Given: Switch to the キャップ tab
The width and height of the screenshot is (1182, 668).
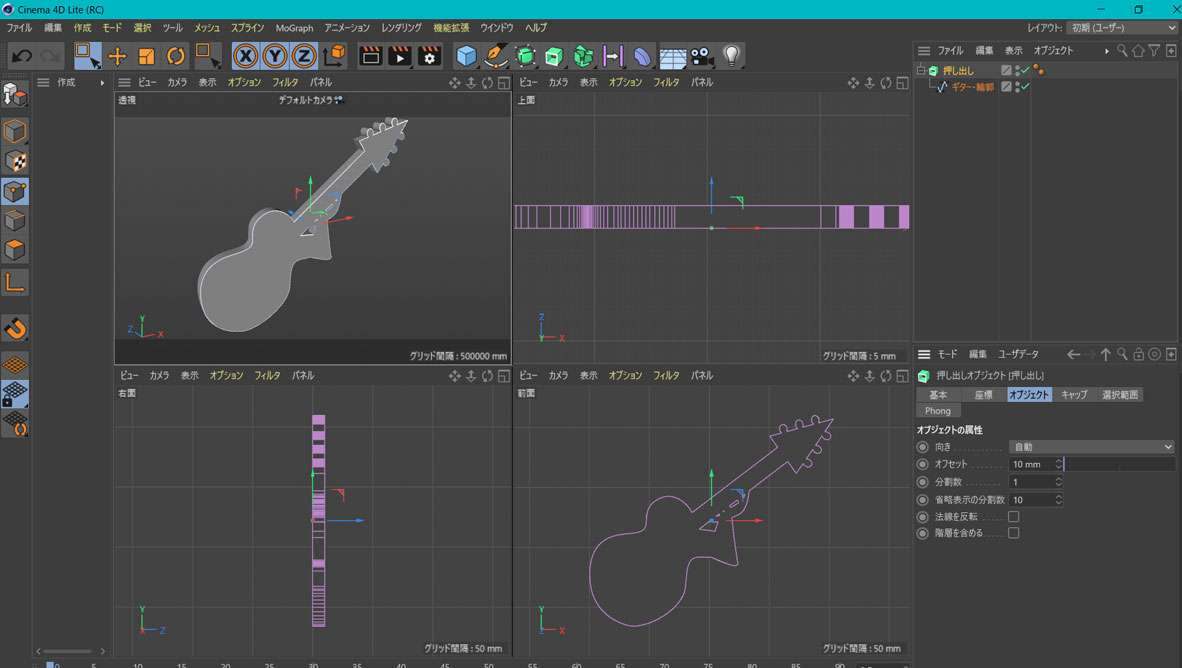Looking at the screenshot, I should [1074, 395].
